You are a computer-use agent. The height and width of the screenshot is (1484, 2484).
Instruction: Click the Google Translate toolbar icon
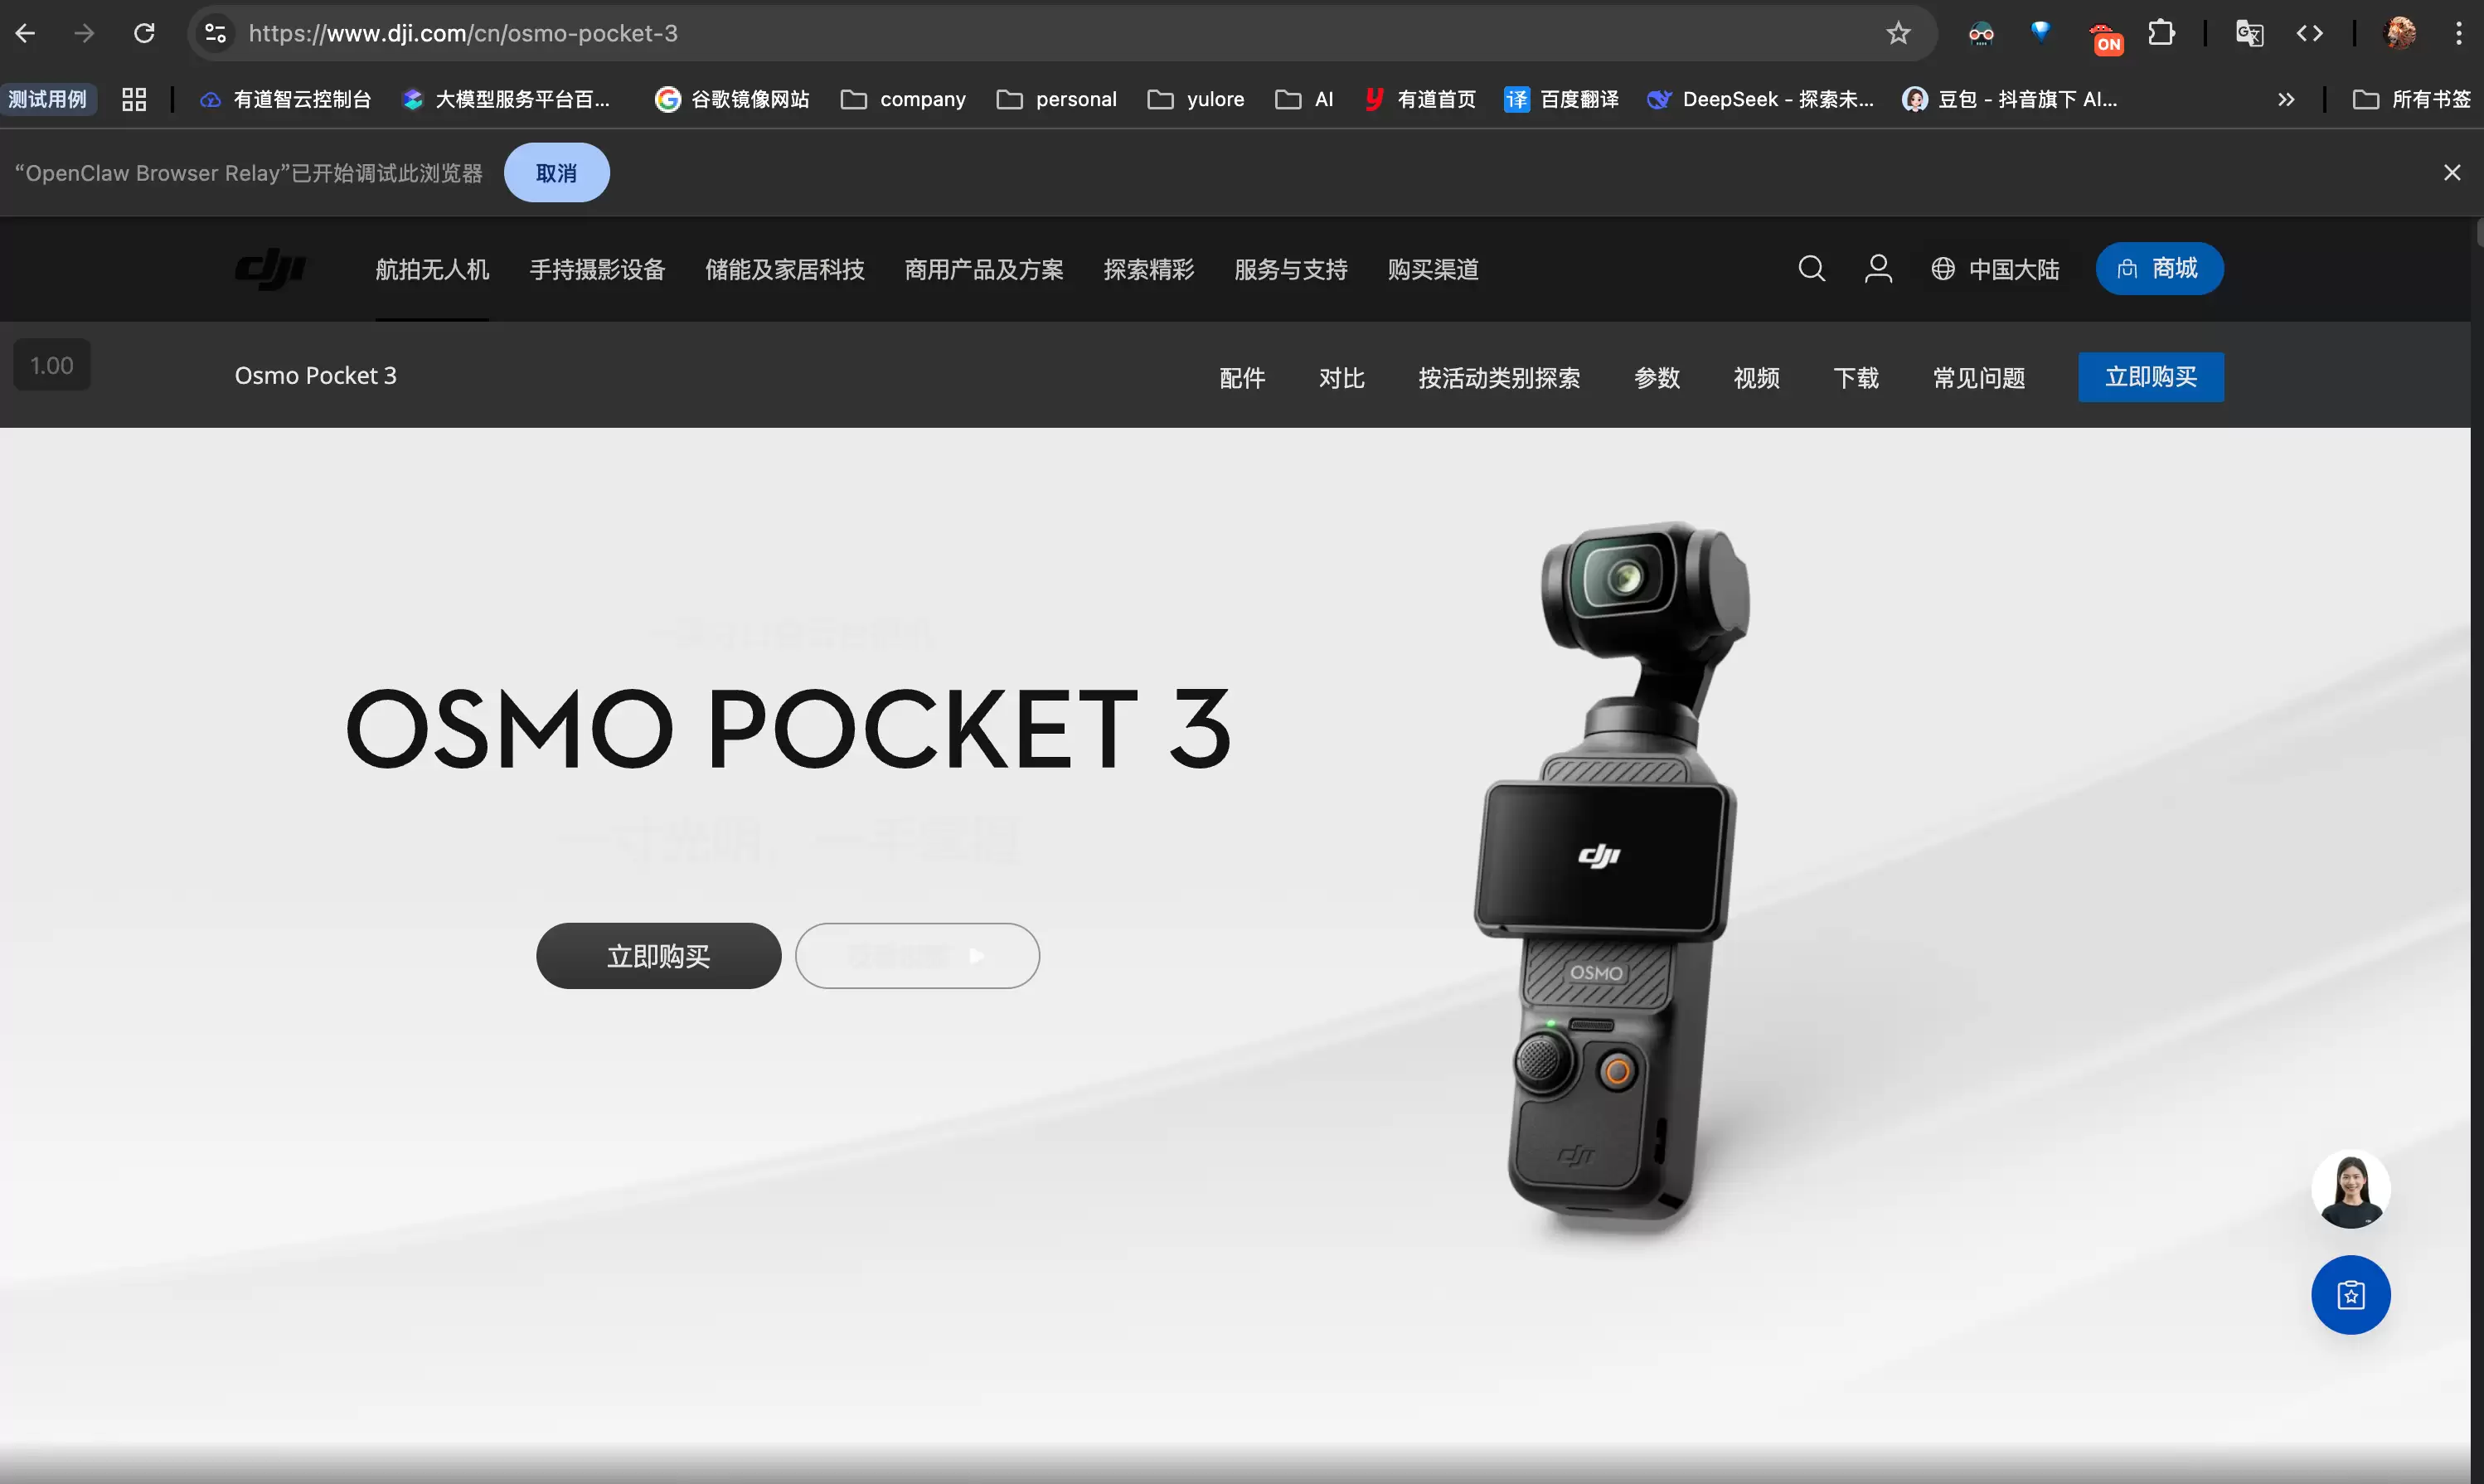[x=2249, y=34]
